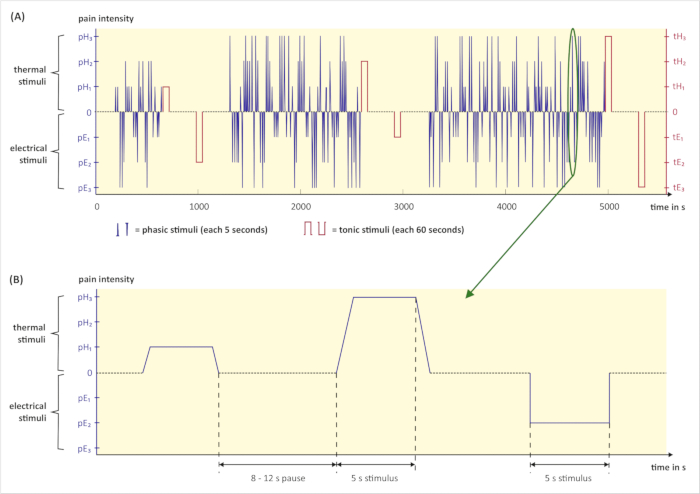Click the red tonic pulse reaching tE1

pyautogui.click(x=397, y=125)
